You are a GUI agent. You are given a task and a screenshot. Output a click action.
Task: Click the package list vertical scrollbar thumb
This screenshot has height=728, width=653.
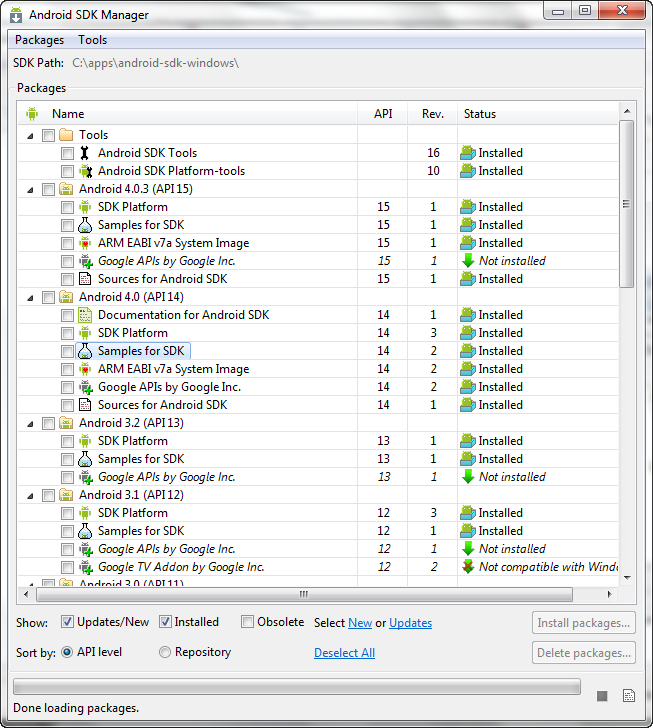coord(627,204)
